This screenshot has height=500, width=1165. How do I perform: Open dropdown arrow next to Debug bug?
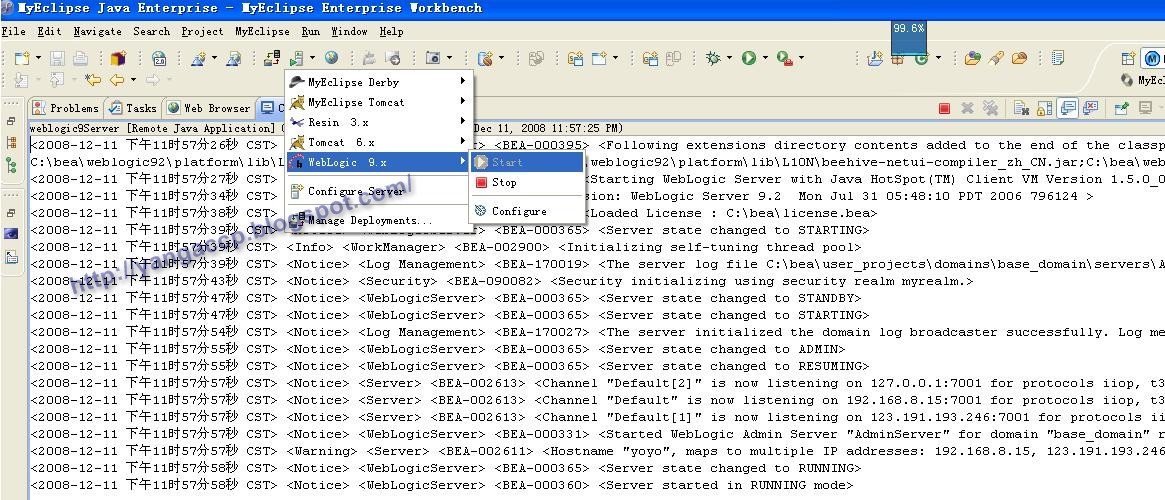(729, 58)
